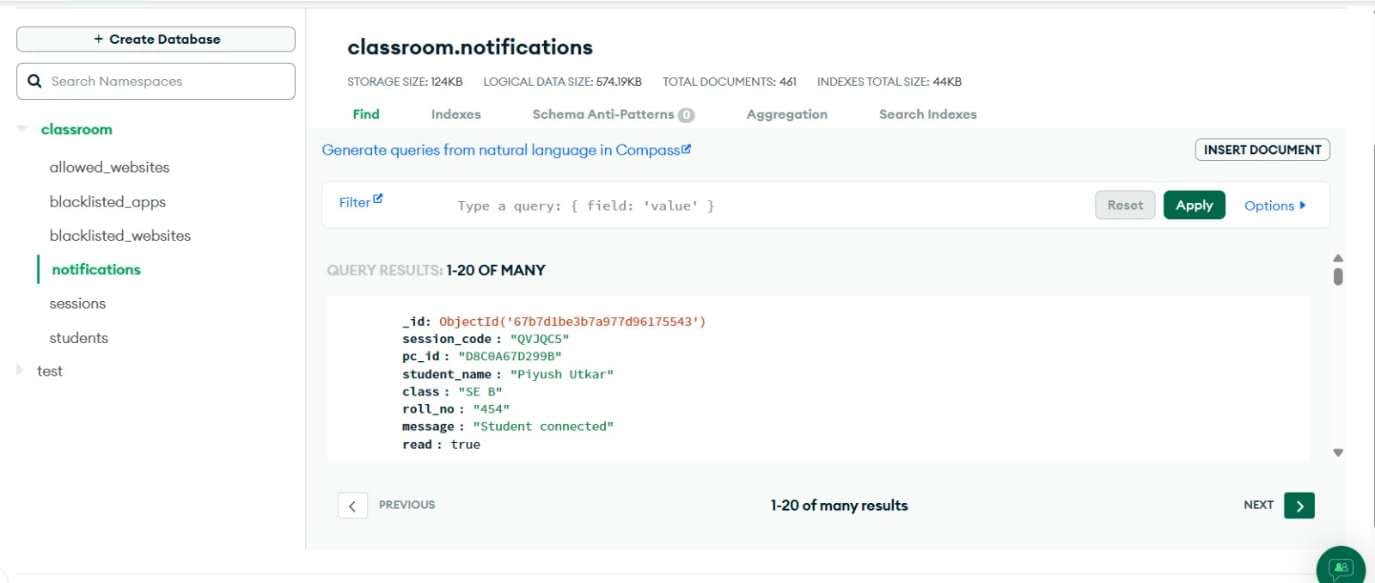Click the Apply query button
The height and width of the screenshot is (583, 1375).
coord(1194,205)
